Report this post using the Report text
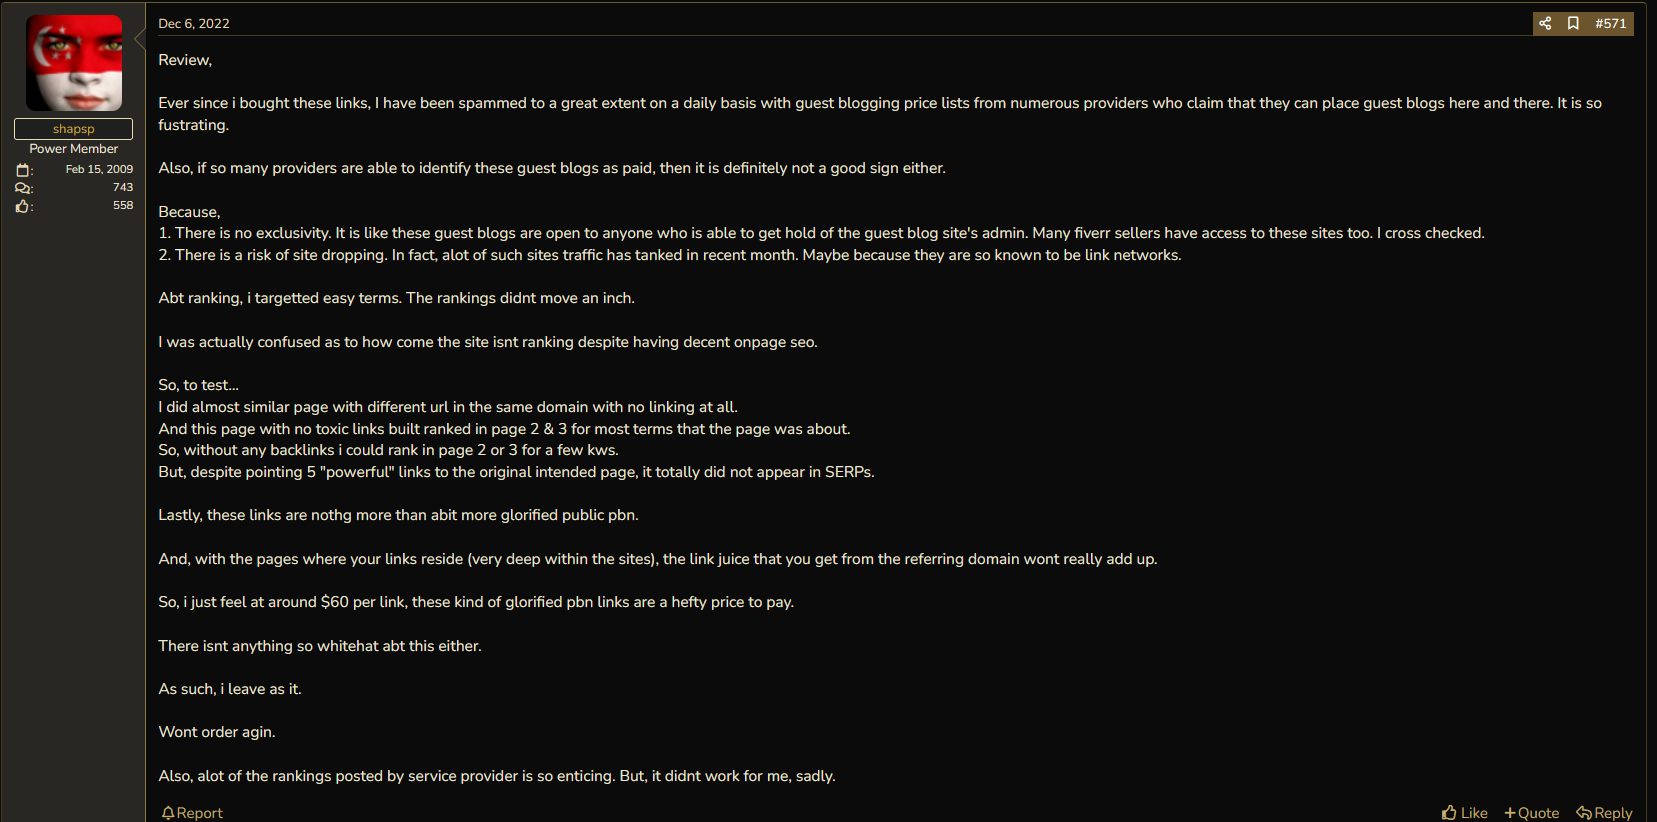The height and width of the screenshot is (822, 1657). tap(200, 813)
